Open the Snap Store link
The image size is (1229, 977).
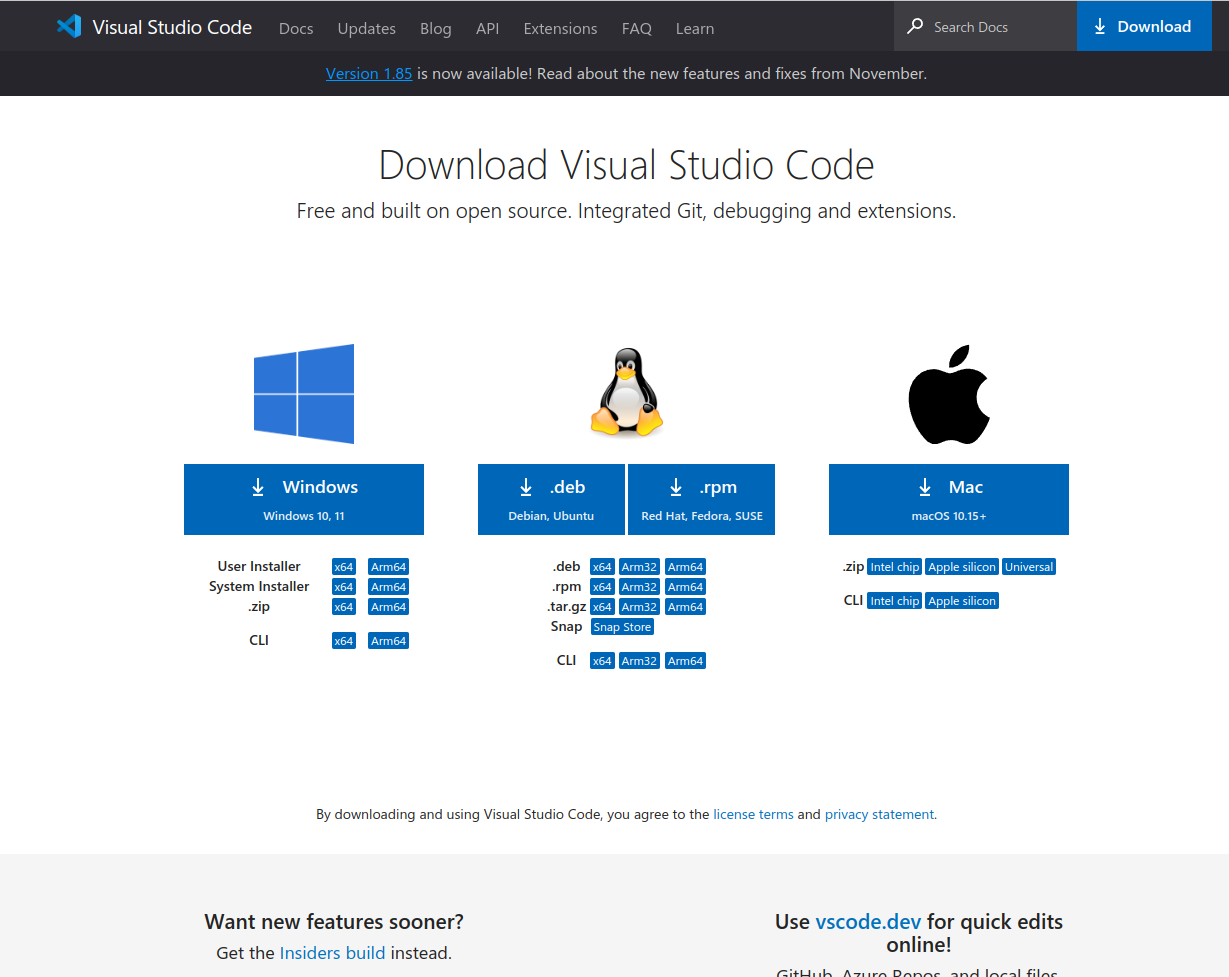click(622, 627)
